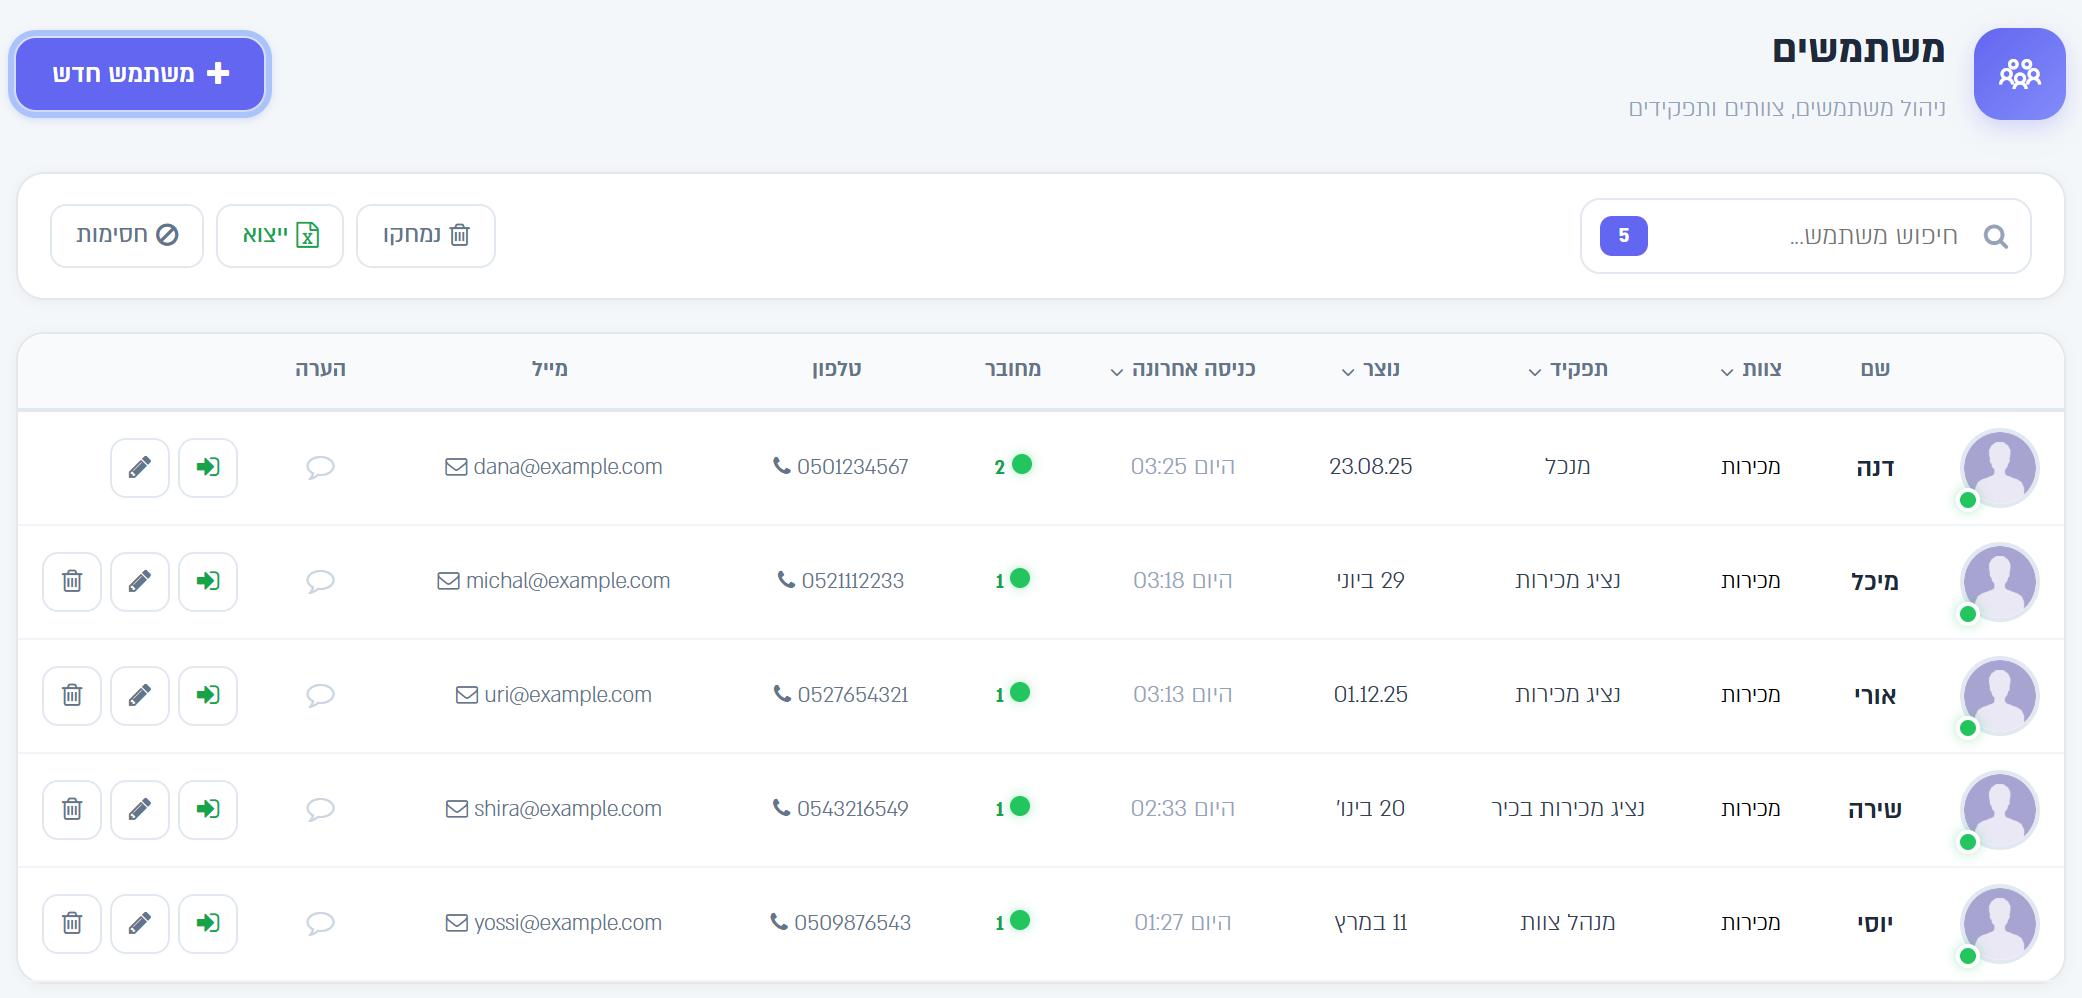Open the note bubble for michal@example.com
Viewport: 2082px width, 998px height.
320,581
